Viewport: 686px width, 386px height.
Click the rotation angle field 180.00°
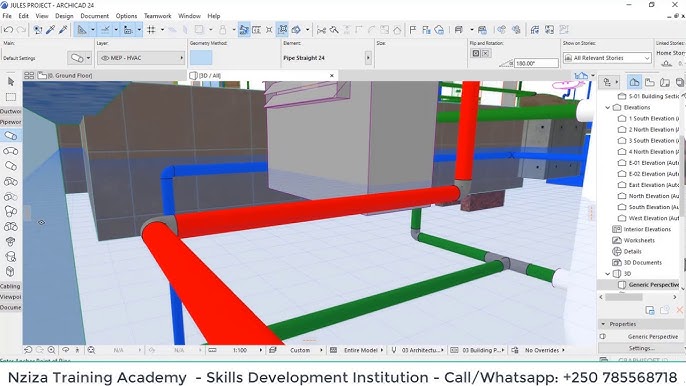click(x=536, y=63)
